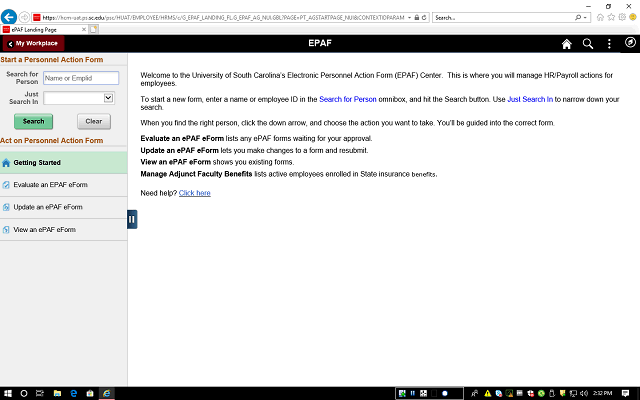Click the taskbar clock showing 2:32 PM
The width and height of the screenshot is (640, 400).
coord(602,393)
